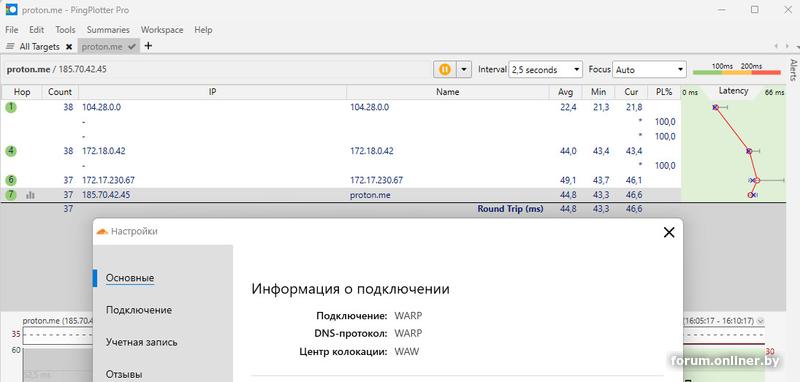Screen dimensions: 800x382
Task: Open the Alerts side panel
Action: click(793, 70)
